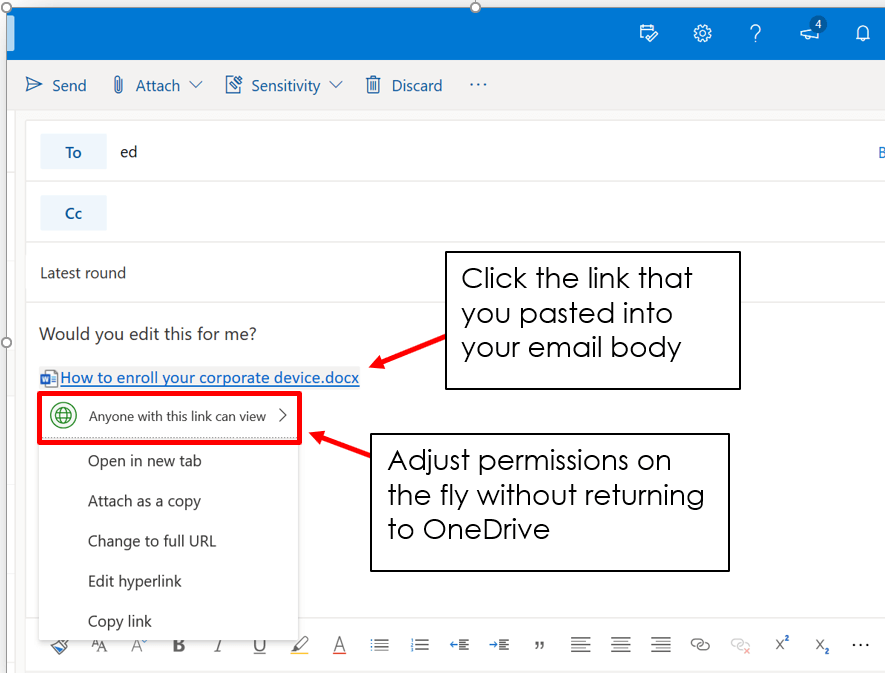Image resolution: width=885 pixels, height=673 pixels.
Task: Insert a bulleted list
Action: [379, 645]
